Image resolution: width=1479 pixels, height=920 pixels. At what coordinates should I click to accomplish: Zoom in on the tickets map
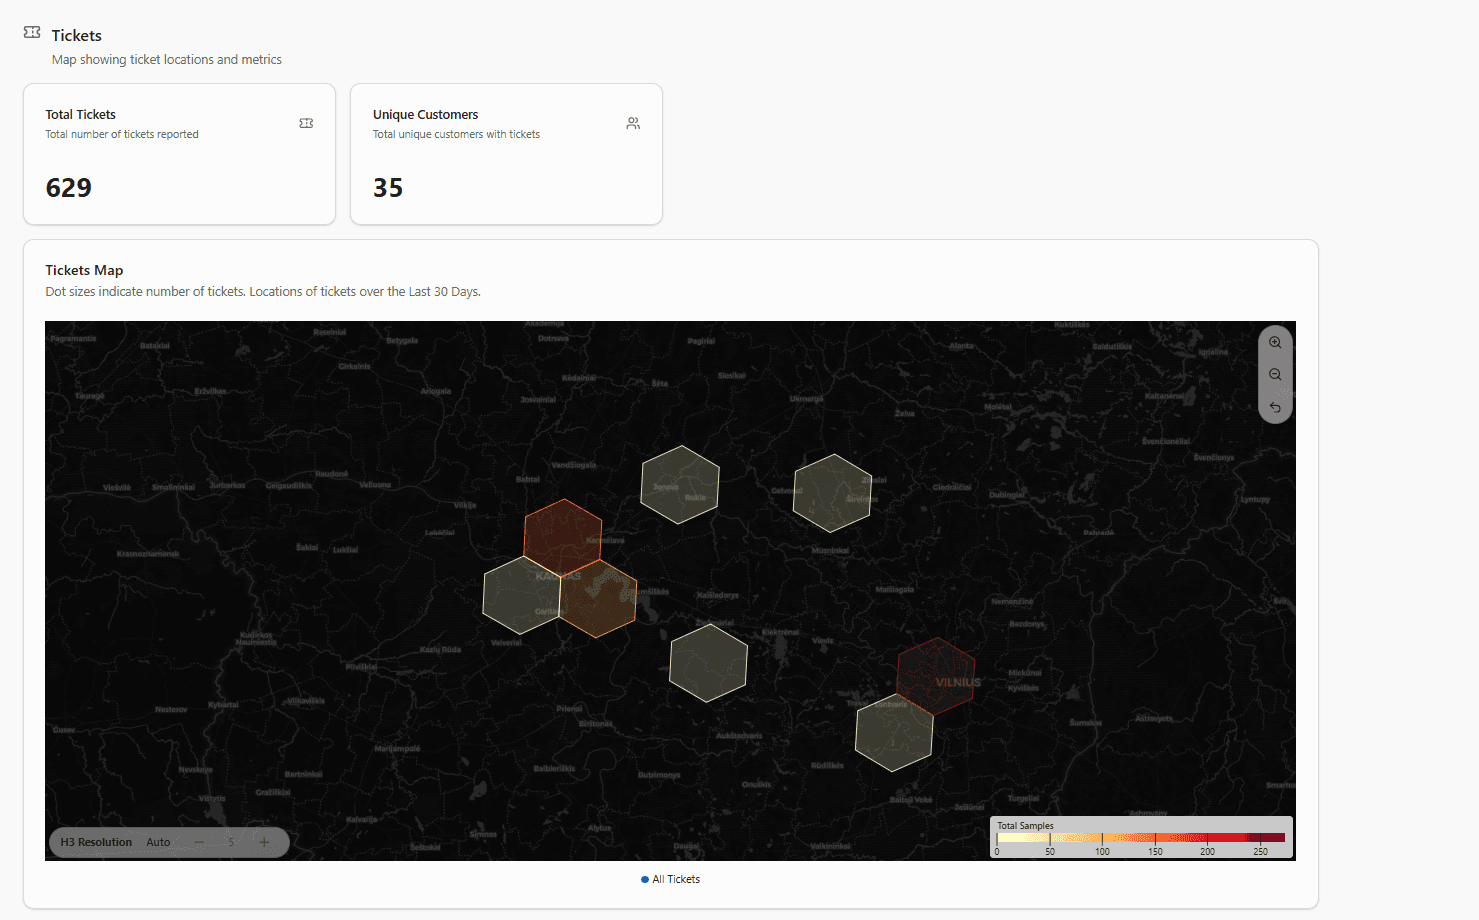pyautogui.click(x=1275, y=343)
